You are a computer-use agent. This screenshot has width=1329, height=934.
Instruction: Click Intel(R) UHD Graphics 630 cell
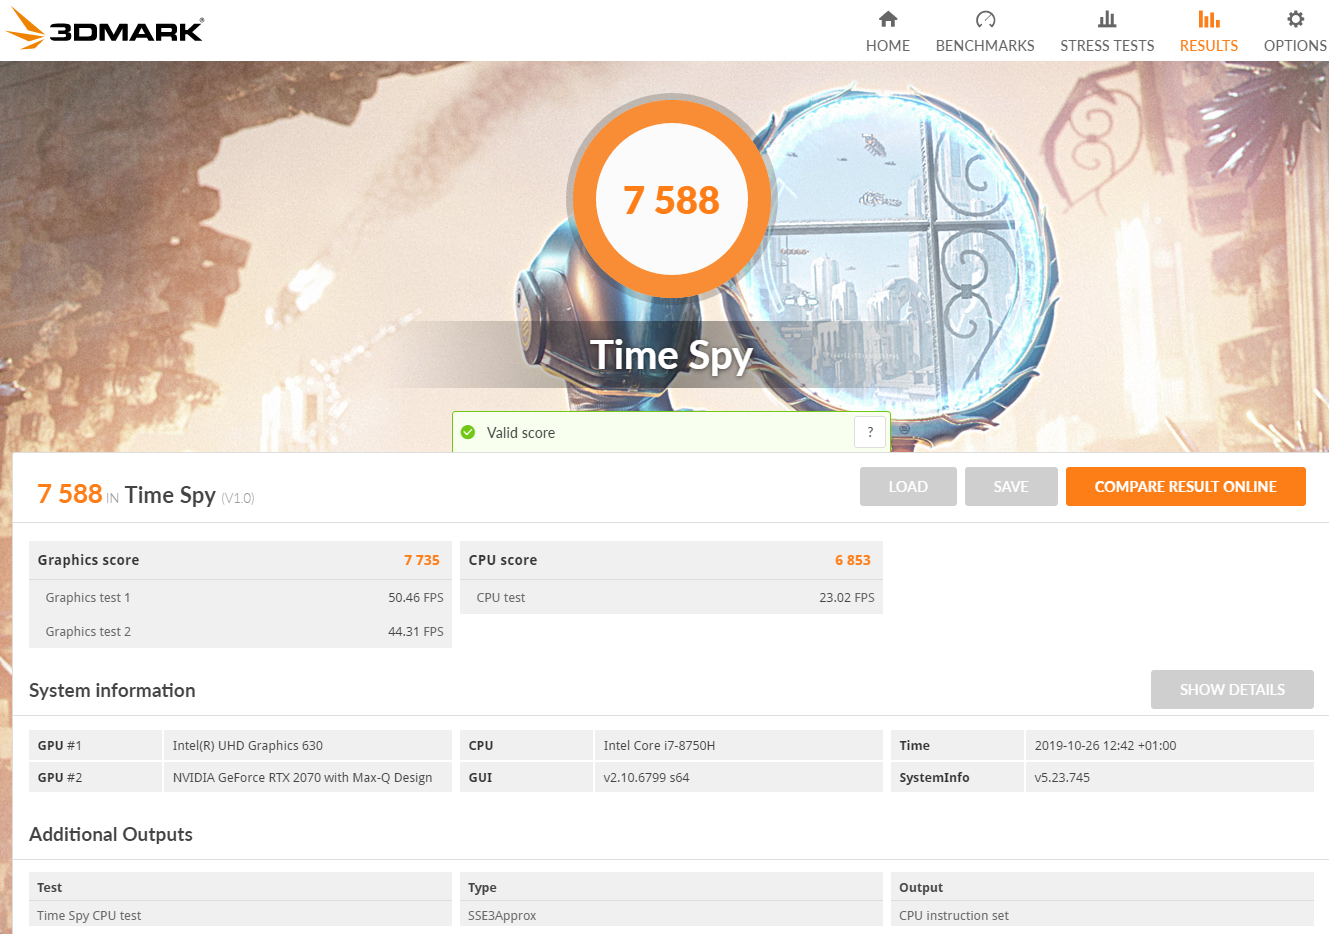click(x=308, y=745)
